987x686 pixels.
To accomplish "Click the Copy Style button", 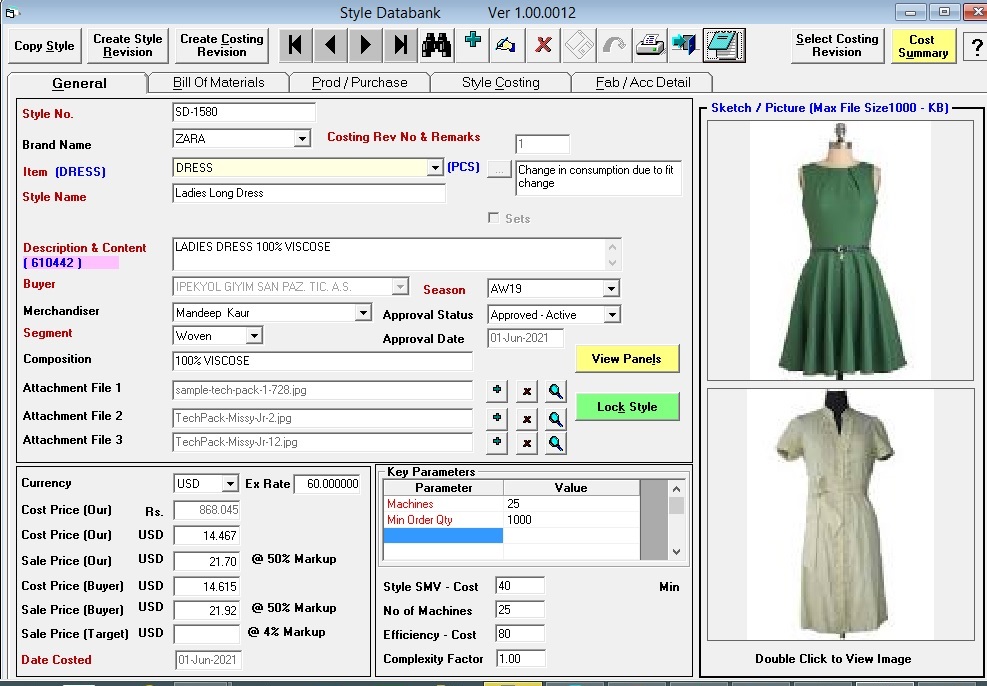I will [x=45, y=46].
